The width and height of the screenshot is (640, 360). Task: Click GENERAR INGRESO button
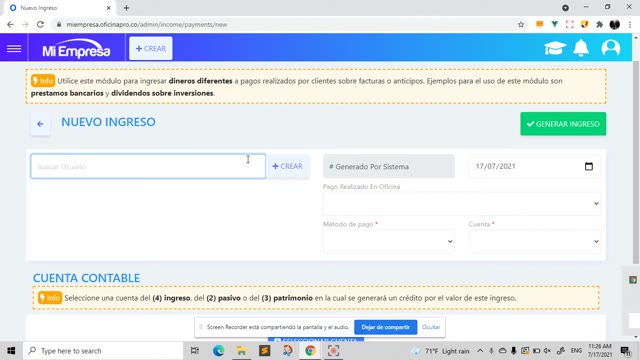563,124
